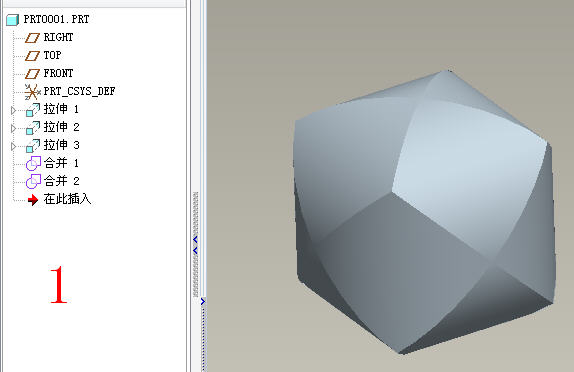This screenshot has height=372, width=574.
Task: Expand the 拉伸 1 tree node
Action: [x=14, y=110]
